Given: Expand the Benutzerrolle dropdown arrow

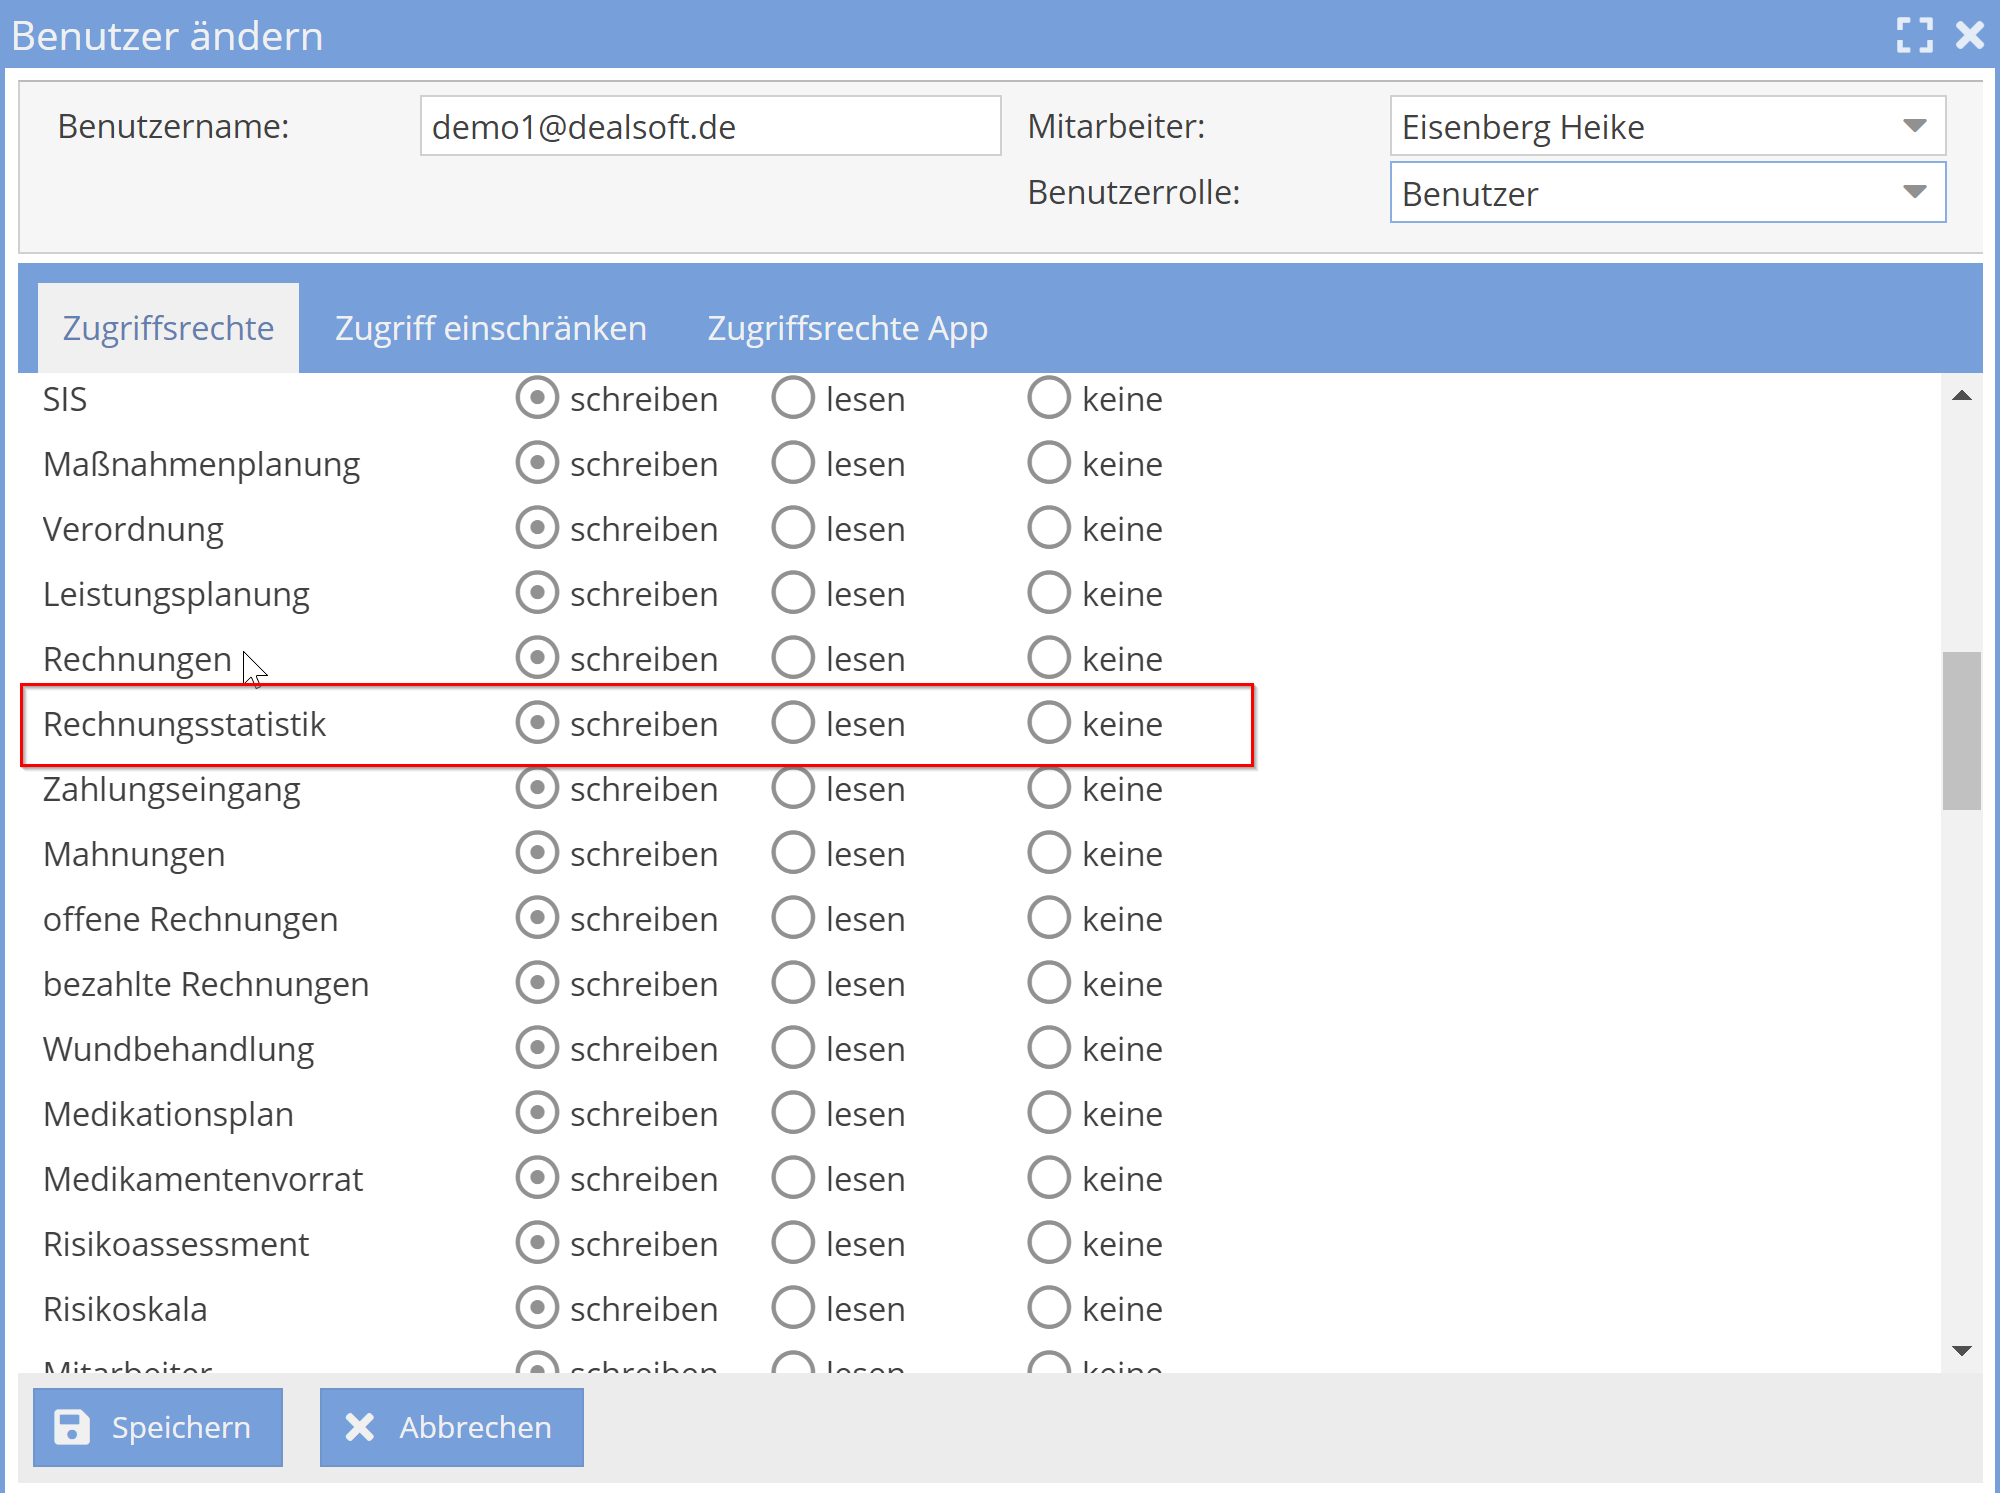Looking at the screenshot, I should pos(1914,192).
